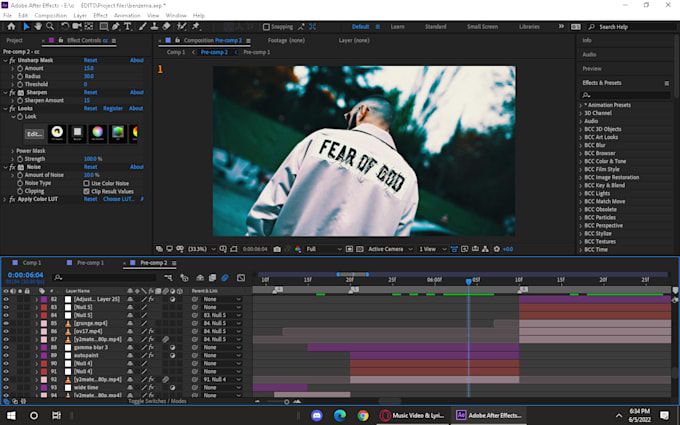The height and width of the screenshot is (425, 680).
Task: Toggle visibility of the wide time layer
Action: click(x=6, y=387)
